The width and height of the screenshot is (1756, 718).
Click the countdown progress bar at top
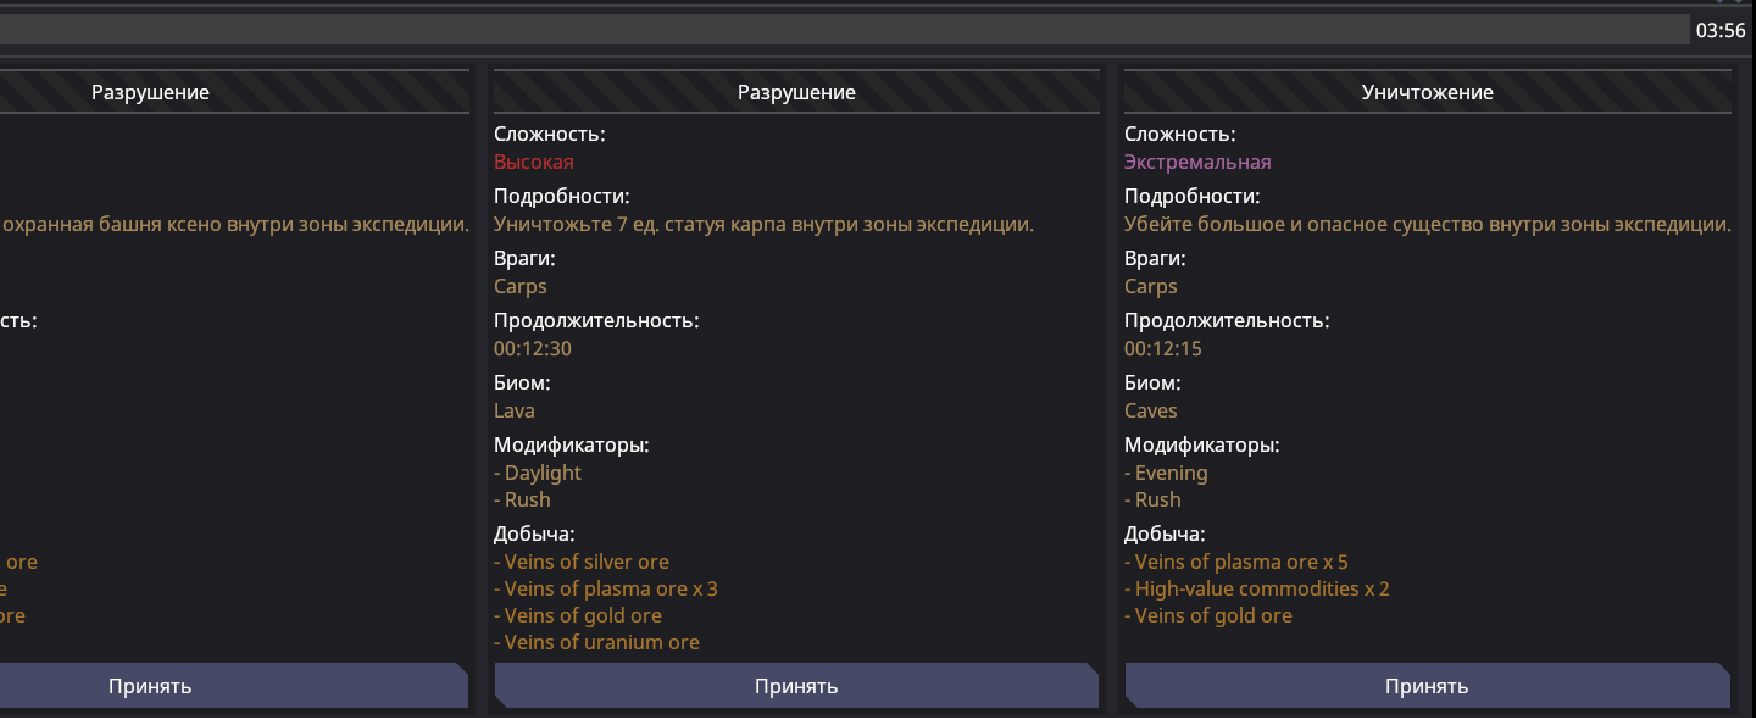click(x=843, y=30)
